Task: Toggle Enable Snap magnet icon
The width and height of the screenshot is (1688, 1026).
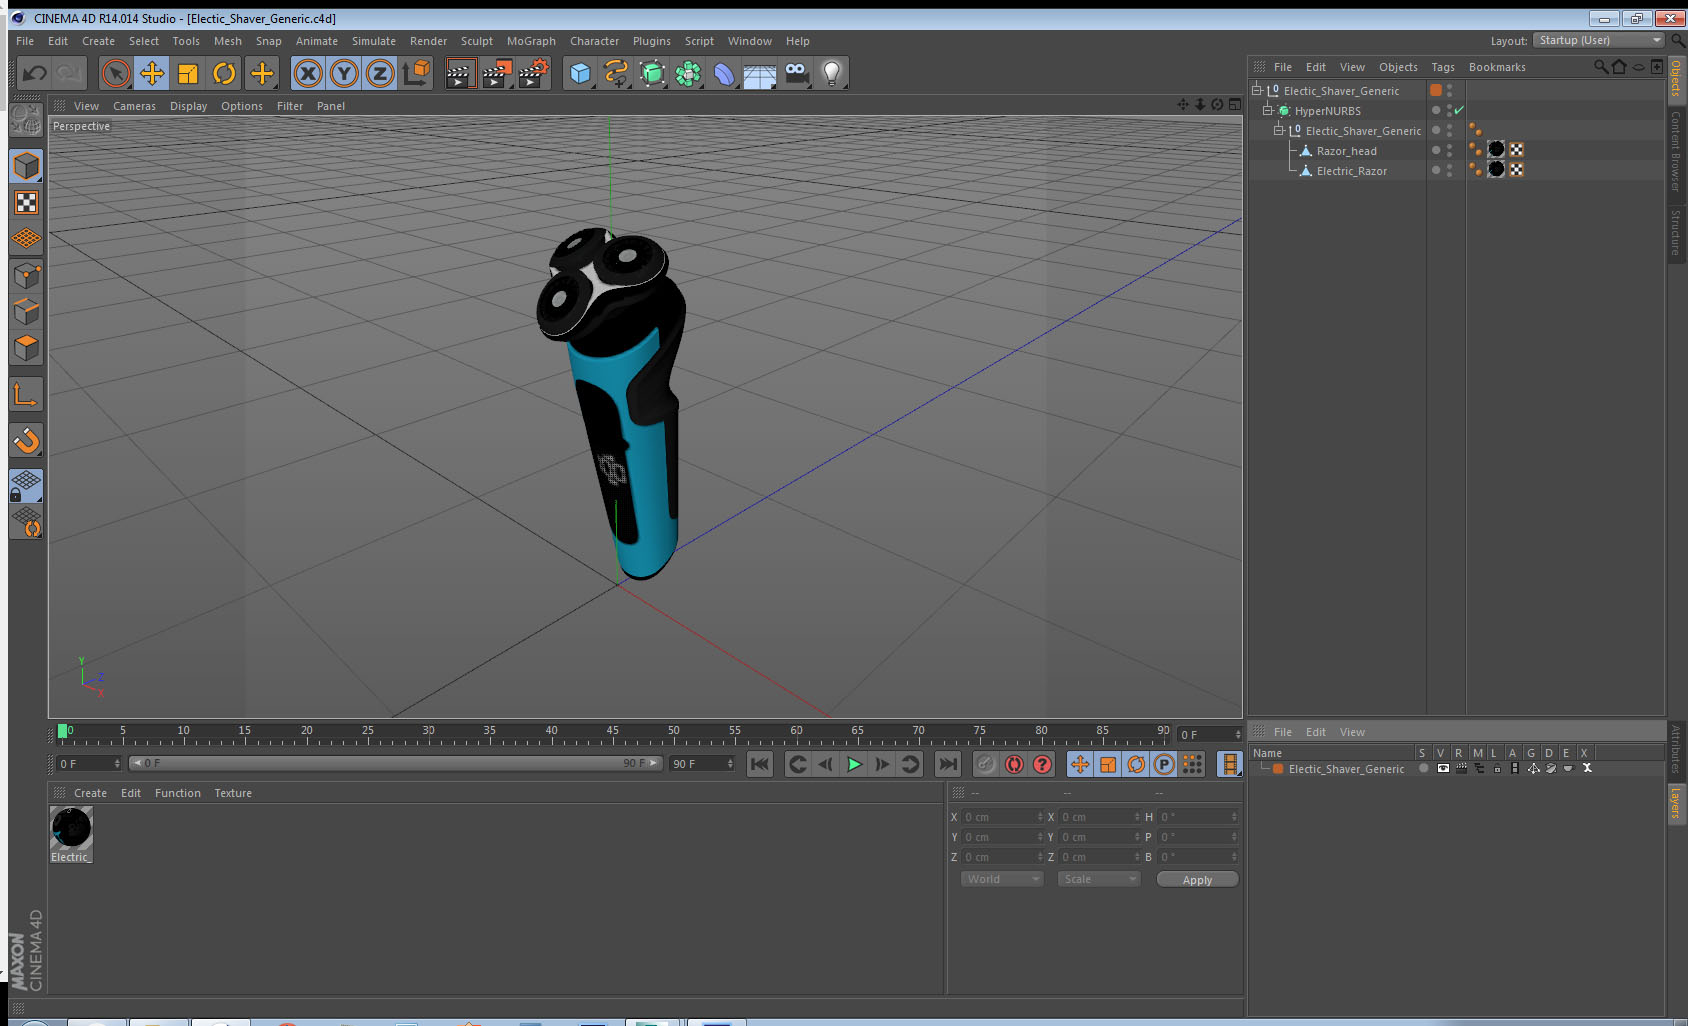Action: 26,440
